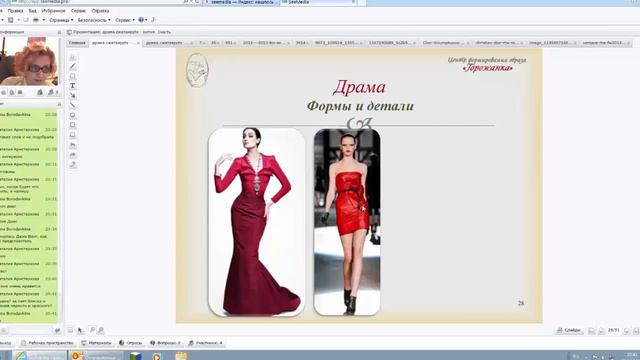Switch to the seemedia Яндекс browser tab

(241, 2)
